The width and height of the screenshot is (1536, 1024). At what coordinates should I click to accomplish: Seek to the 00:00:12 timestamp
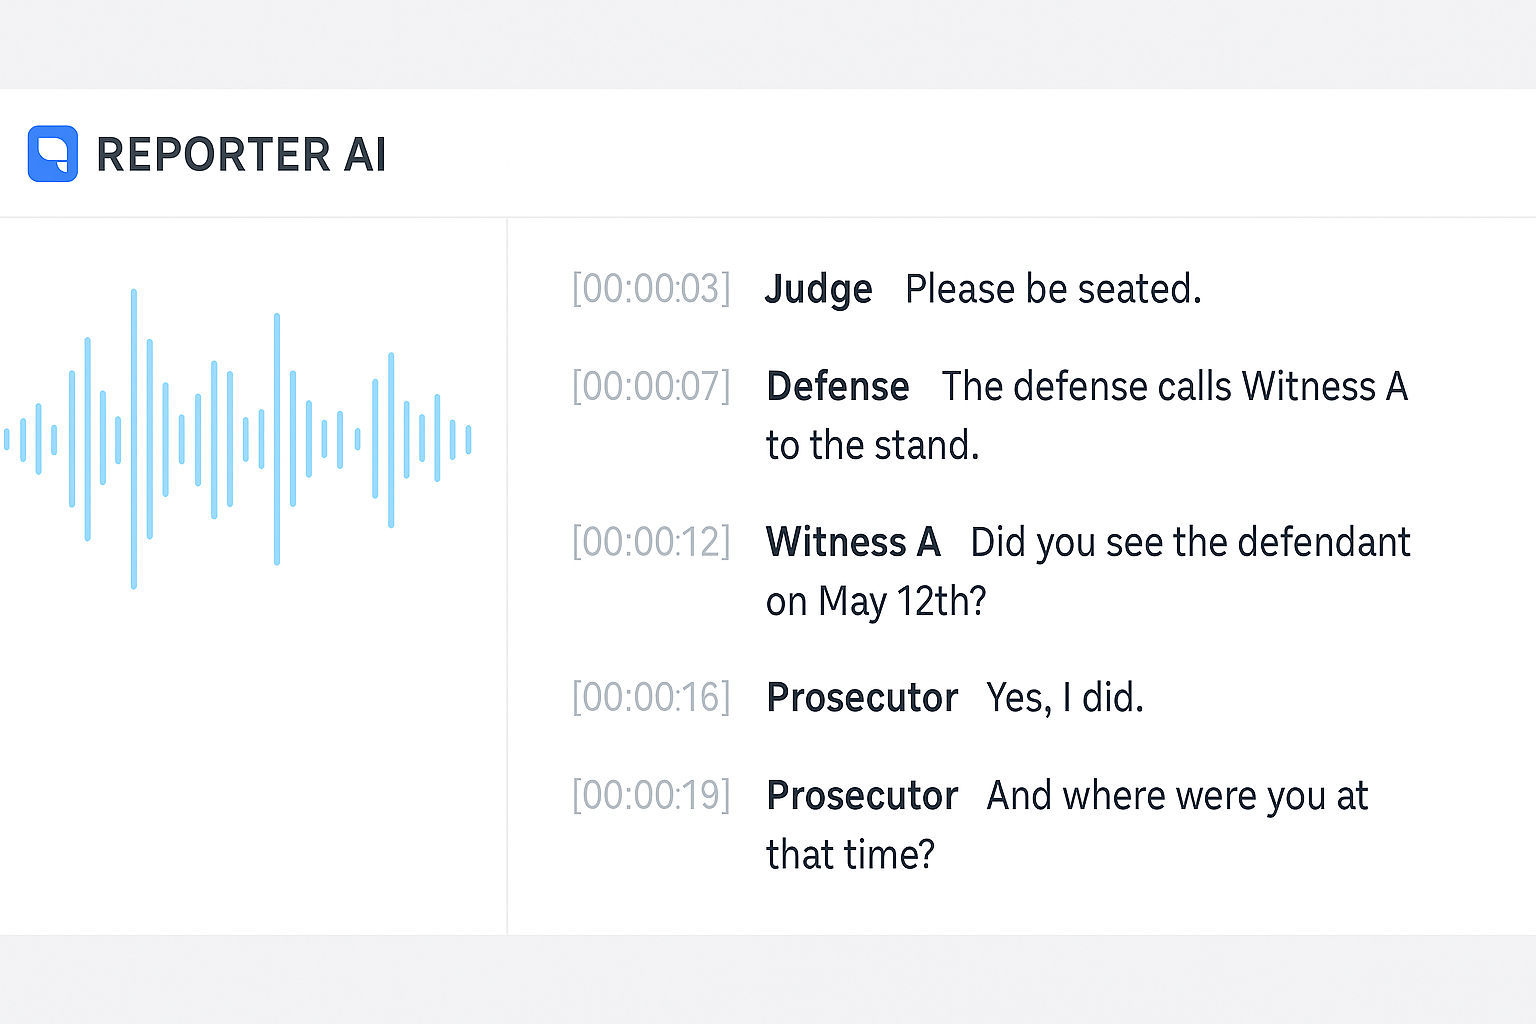click(x=651, y=542)
